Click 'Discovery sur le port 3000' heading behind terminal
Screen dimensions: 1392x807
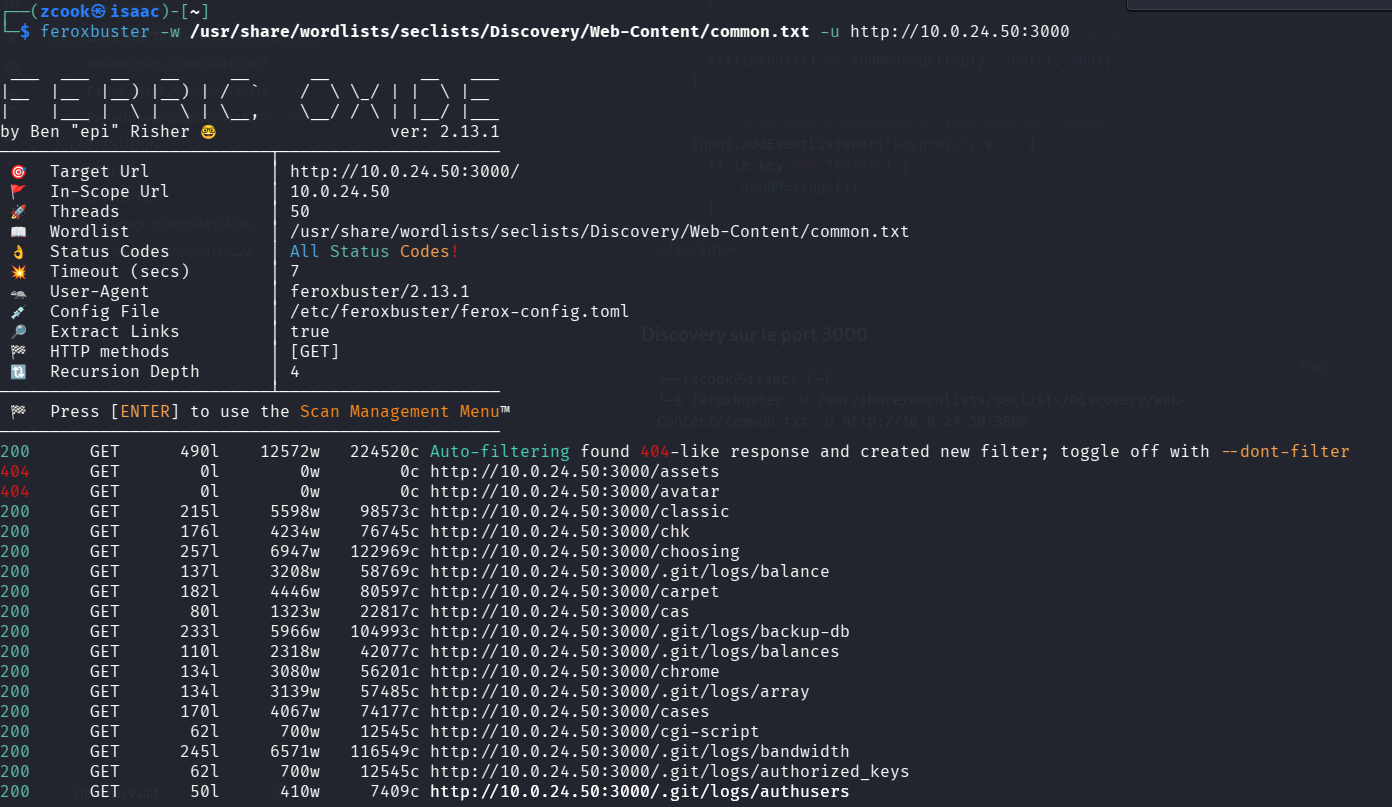[x=754, y=335]
